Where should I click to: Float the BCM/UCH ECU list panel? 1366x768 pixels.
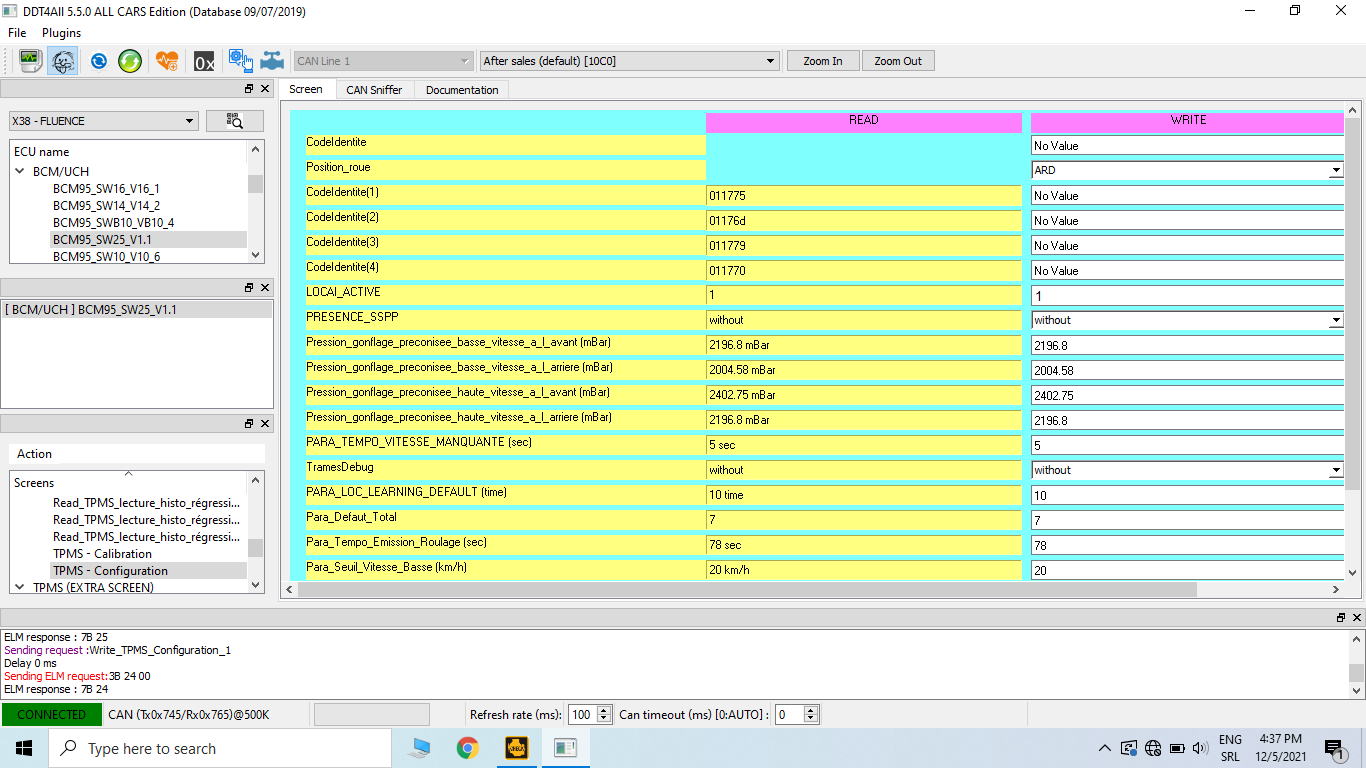[x=249, y=287]
